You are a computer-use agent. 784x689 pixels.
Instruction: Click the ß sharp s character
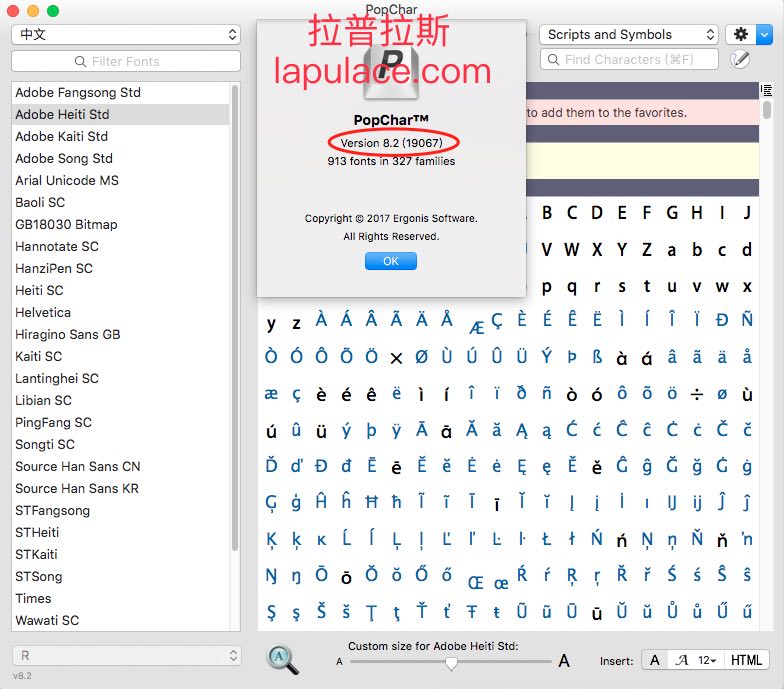tap(596, 356)
